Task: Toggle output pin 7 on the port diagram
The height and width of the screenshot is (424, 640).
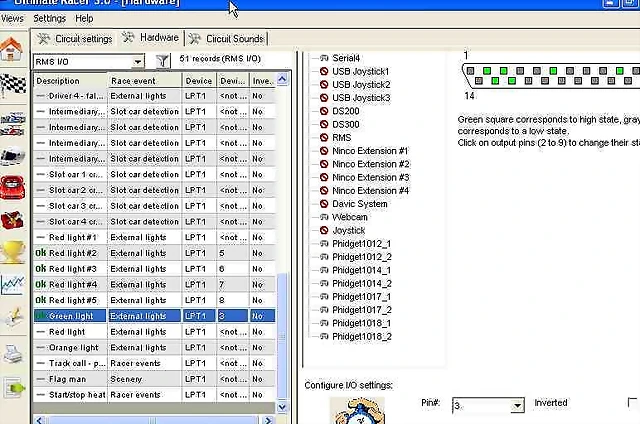Action: [570, 71]
